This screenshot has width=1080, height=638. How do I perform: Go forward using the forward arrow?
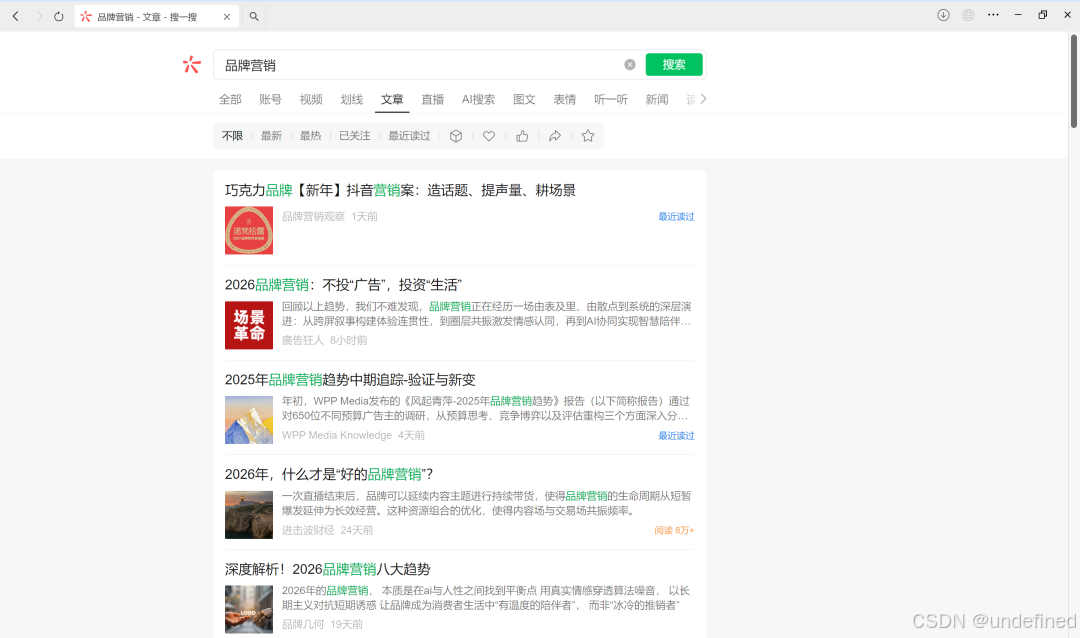[39, 17]
